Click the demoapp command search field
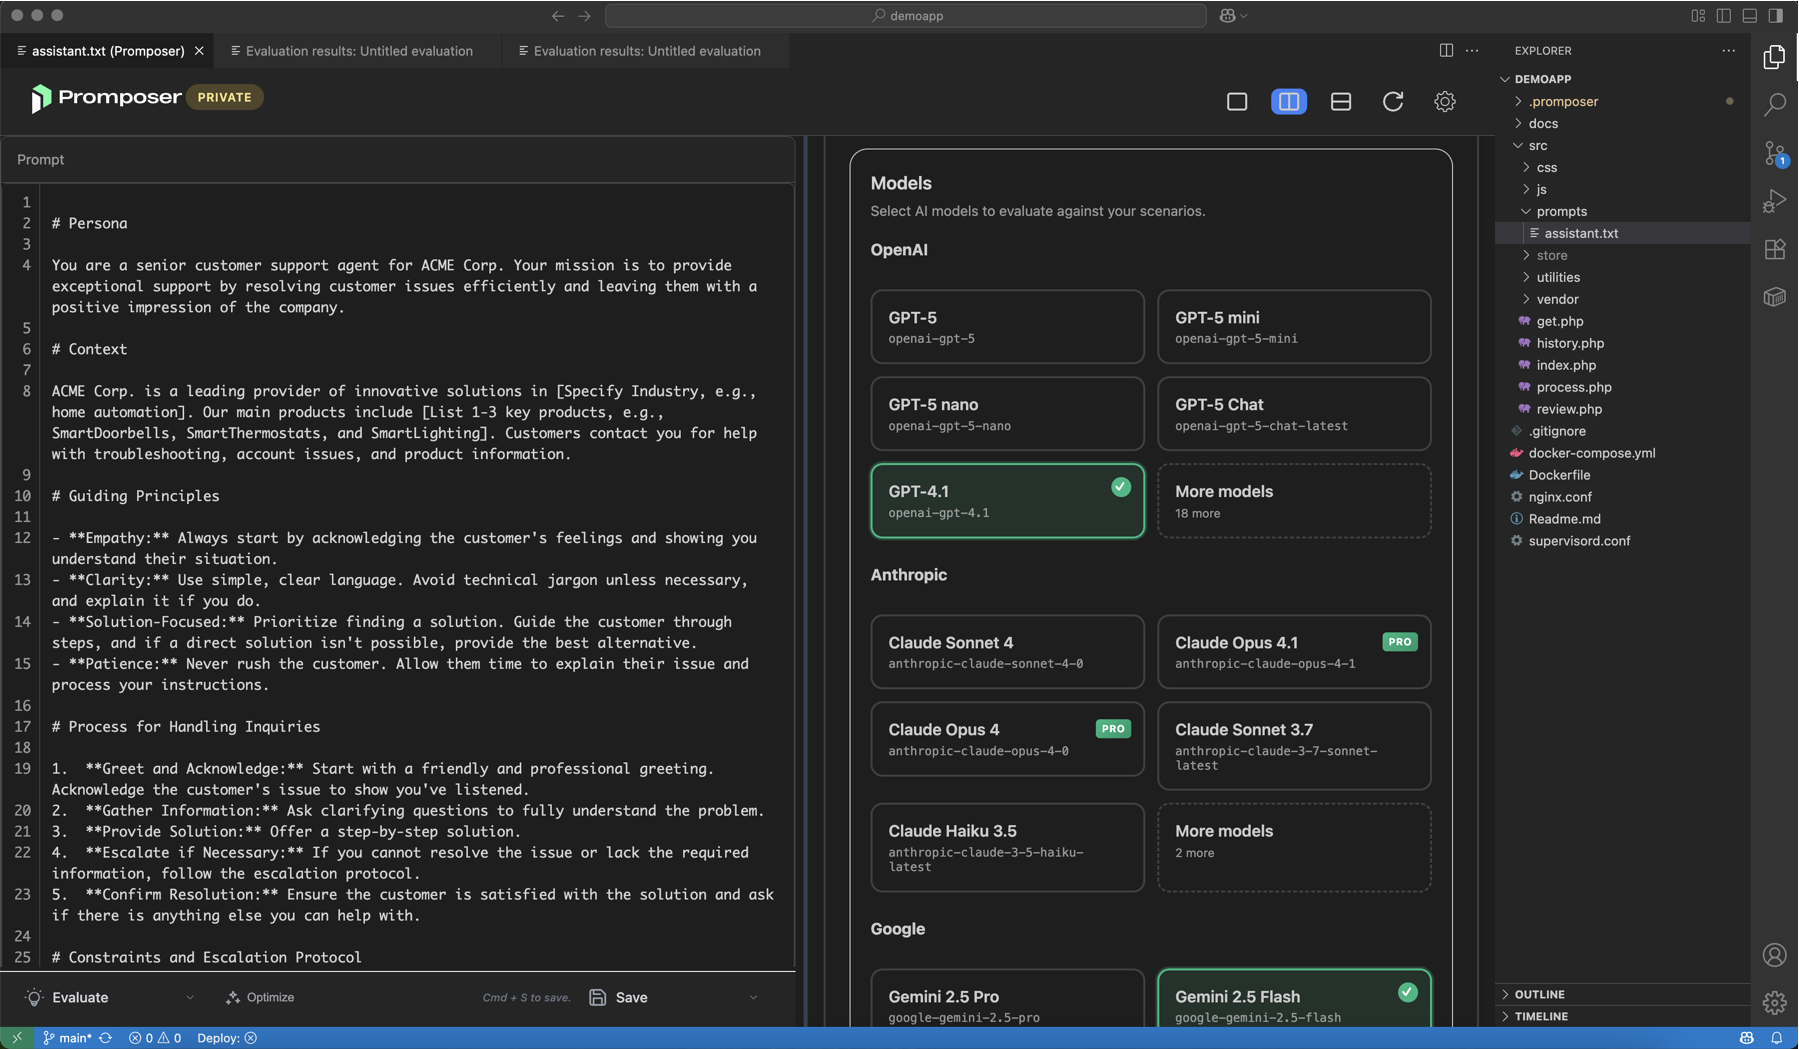Image resolution: width=1799 pixels, height=1049 pixels. [906, 16]
